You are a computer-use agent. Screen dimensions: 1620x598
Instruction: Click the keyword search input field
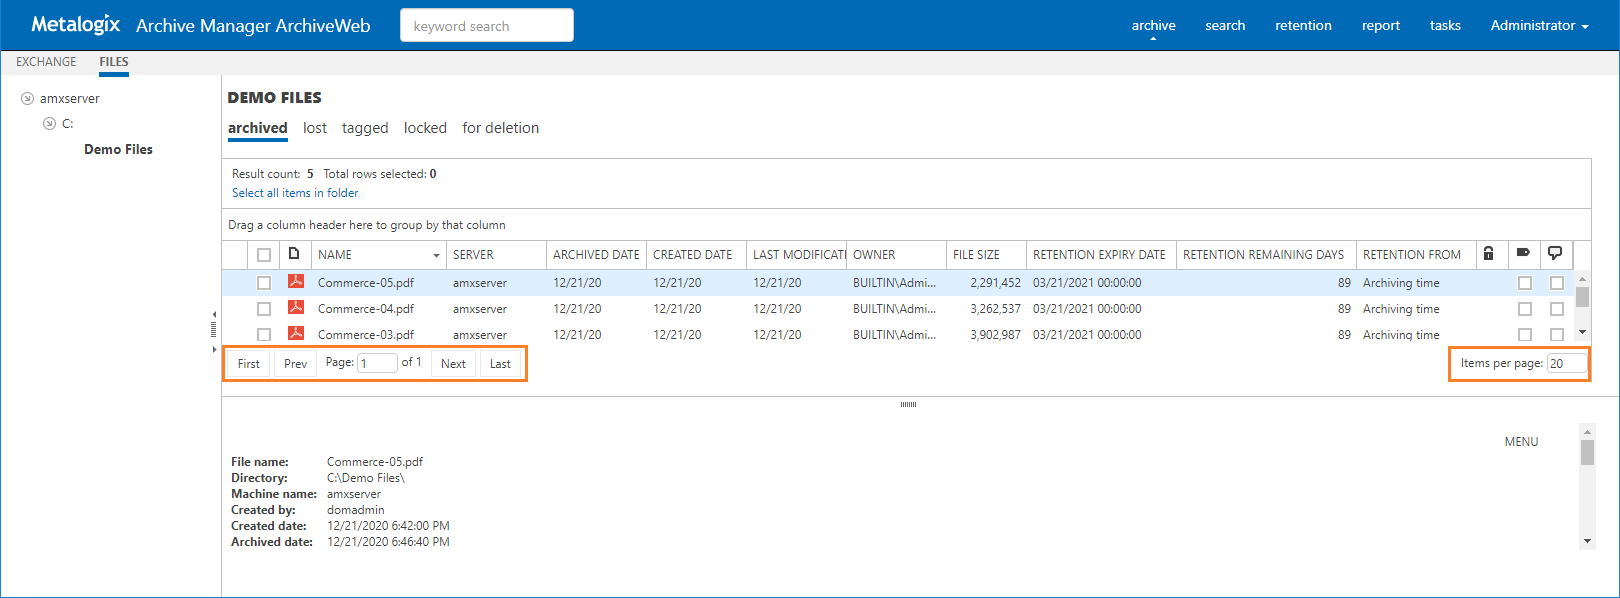point(486,26)
